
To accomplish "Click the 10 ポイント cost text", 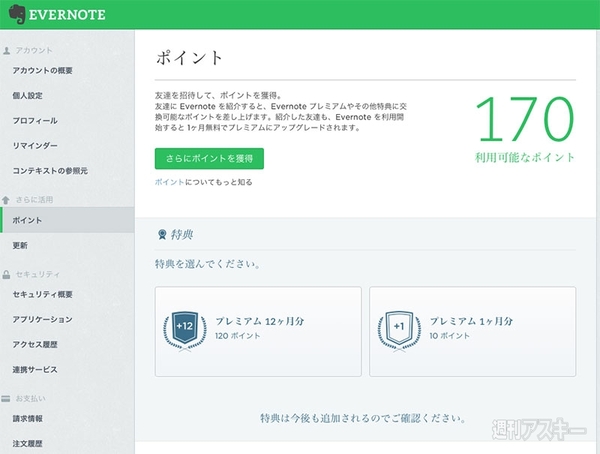I will point(449,336).
